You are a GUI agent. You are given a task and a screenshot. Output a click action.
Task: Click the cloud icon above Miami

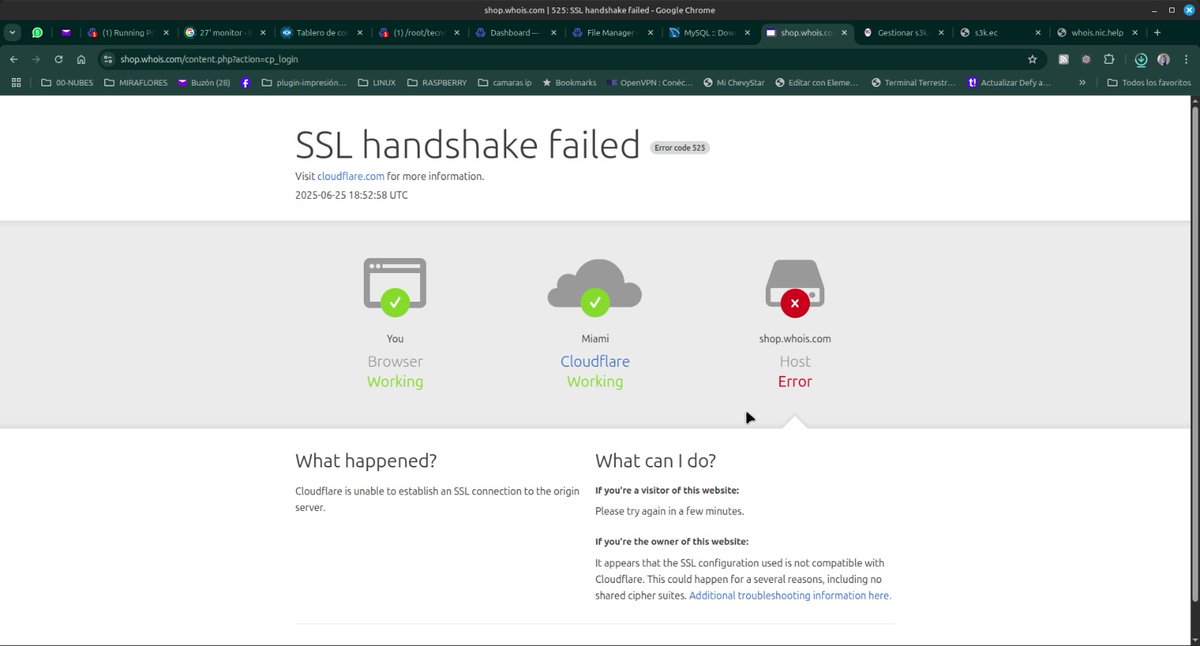(x=595, y=286)
